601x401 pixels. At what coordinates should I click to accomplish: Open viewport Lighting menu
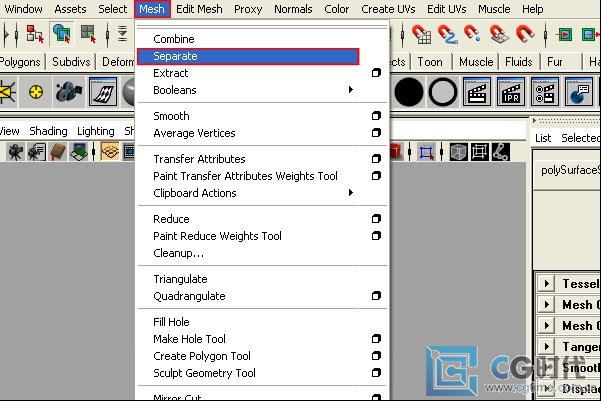pyautogui.click(x=95, y=131)
